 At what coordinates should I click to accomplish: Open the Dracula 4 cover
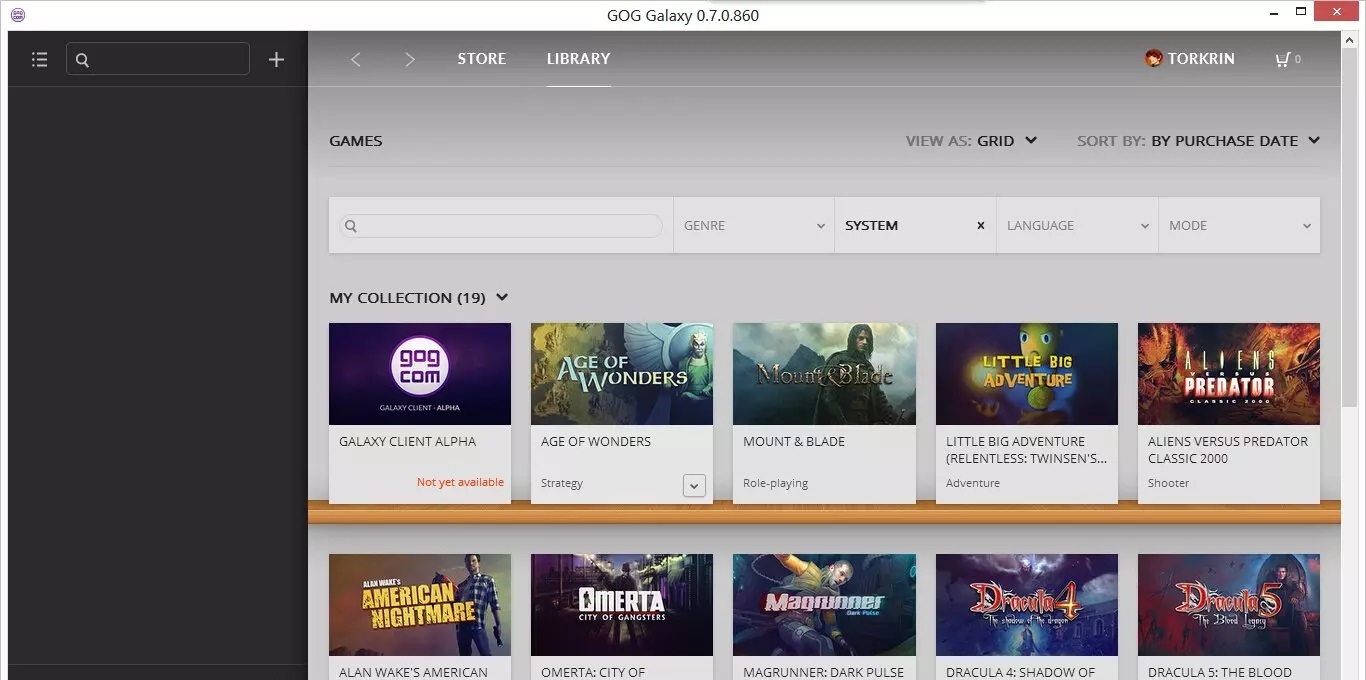pos(1027,605)
